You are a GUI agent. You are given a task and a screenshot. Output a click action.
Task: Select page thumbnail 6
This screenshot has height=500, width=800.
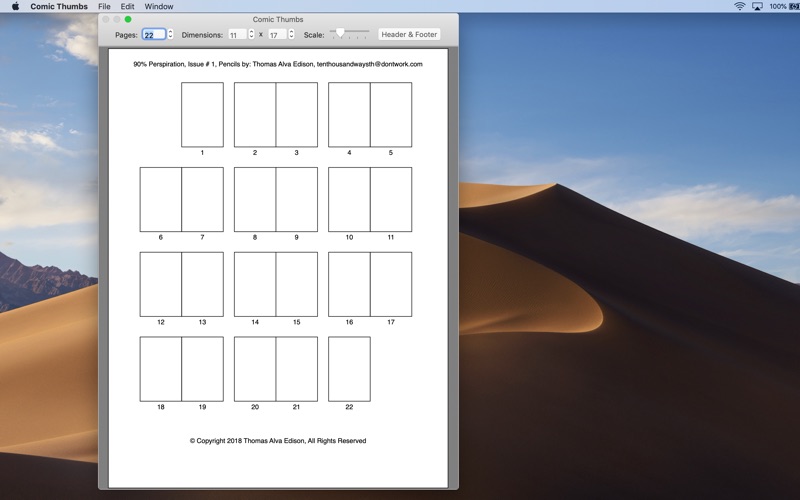tap(161, 199)
